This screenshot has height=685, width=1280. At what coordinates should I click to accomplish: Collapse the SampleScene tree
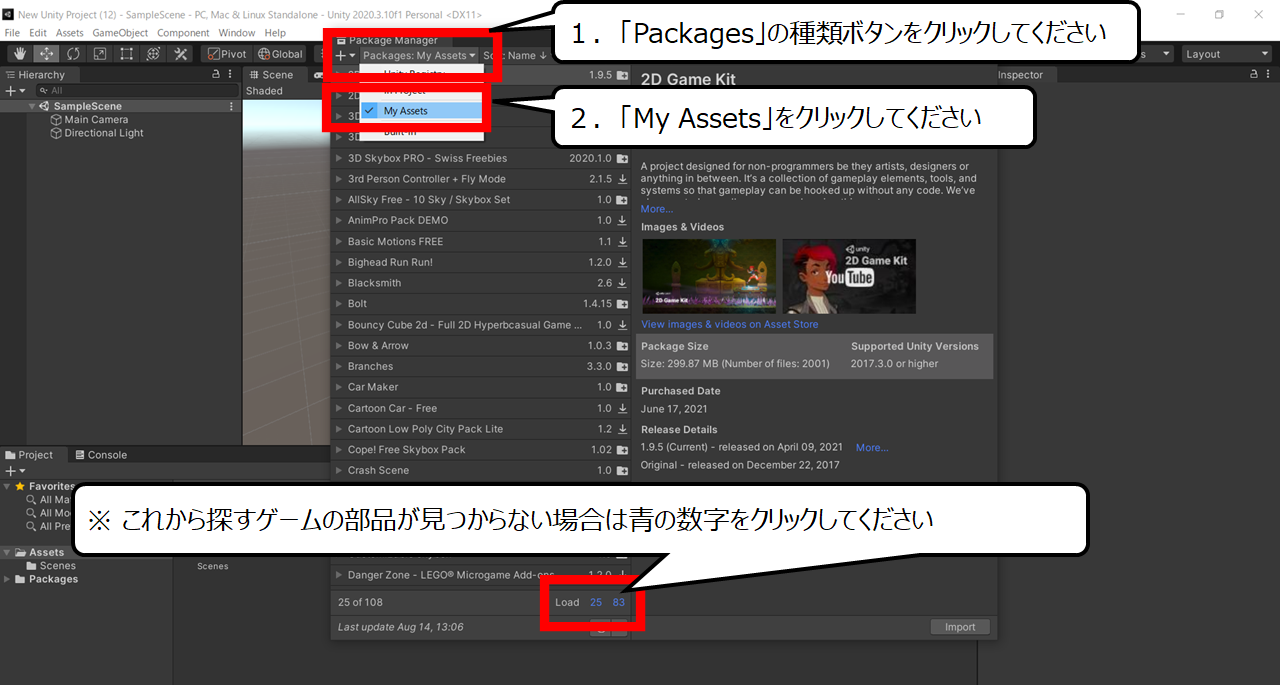(x=33, y=106)
